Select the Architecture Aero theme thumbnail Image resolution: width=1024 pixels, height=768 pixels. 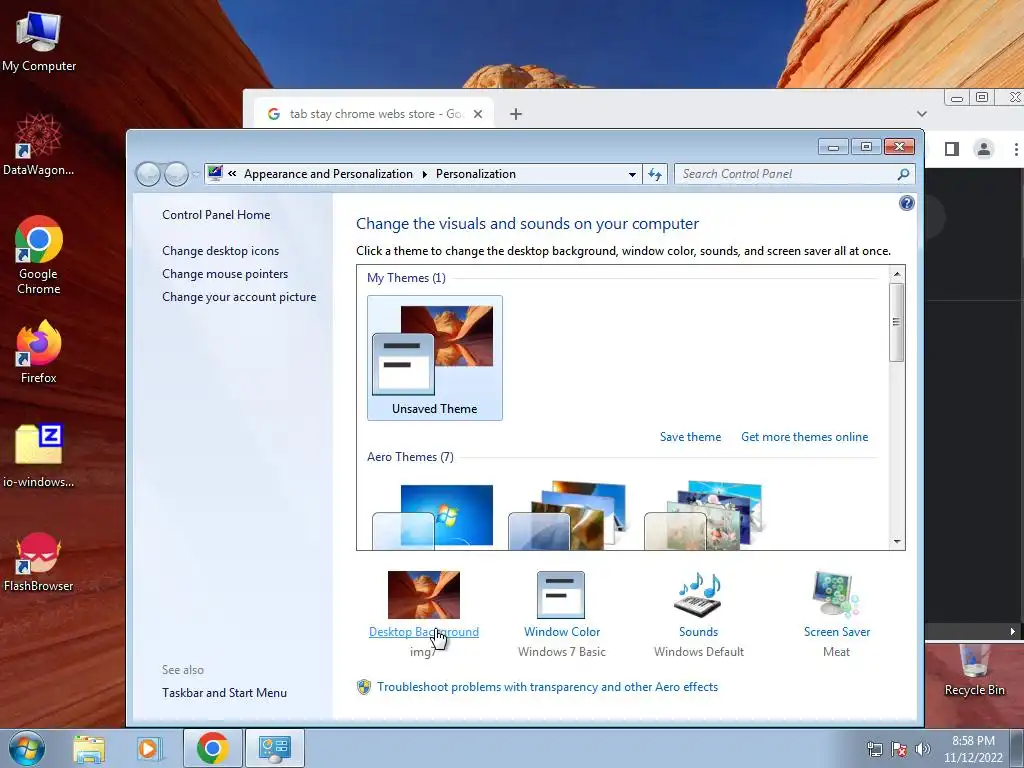coord(569,516)
